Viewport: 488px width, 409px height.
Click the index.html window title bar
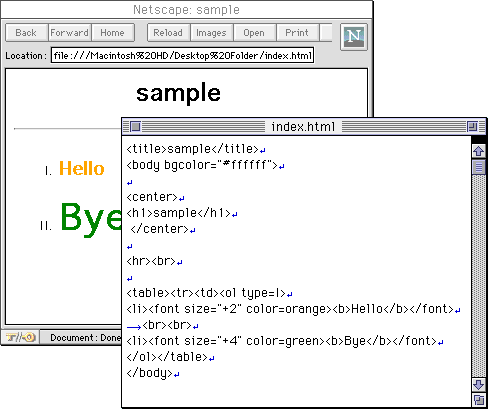click(x=303, y=127)
